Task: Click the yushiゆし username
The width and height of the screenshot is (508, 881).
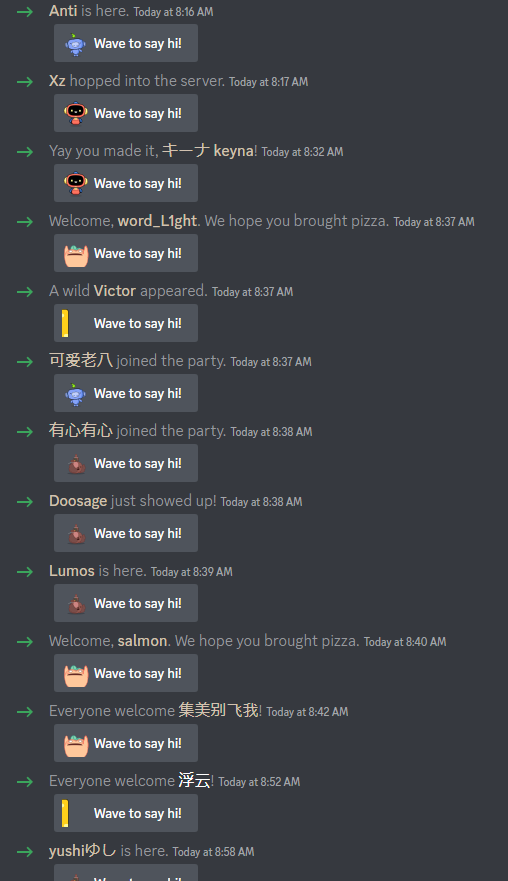Action: (x=83, y=851)
